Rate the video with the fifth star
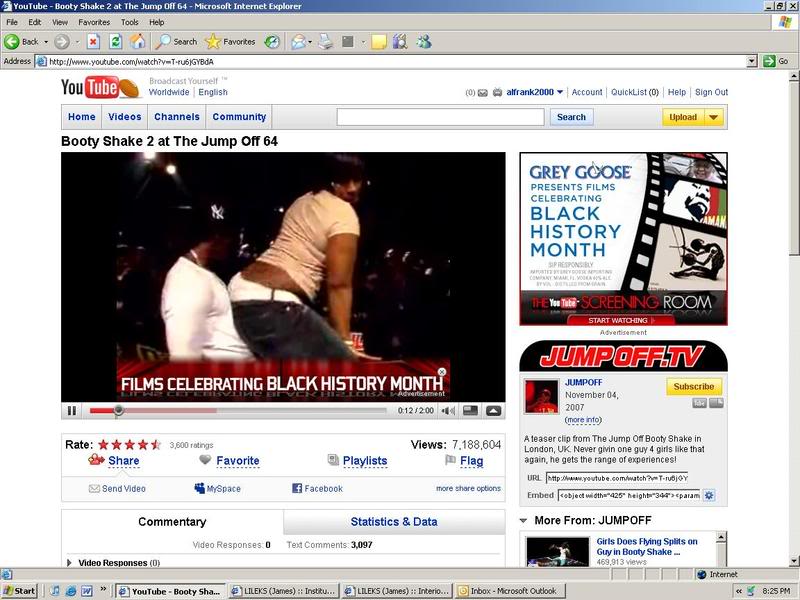The image size is (800, 600). 156,445
